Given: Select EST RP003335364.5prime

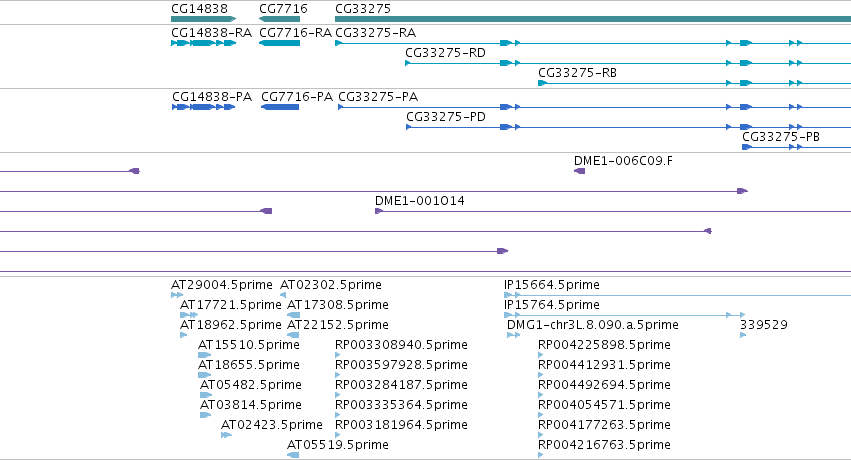Looking at the screenshot, I should pyautogui.click(x=401, y=405).
